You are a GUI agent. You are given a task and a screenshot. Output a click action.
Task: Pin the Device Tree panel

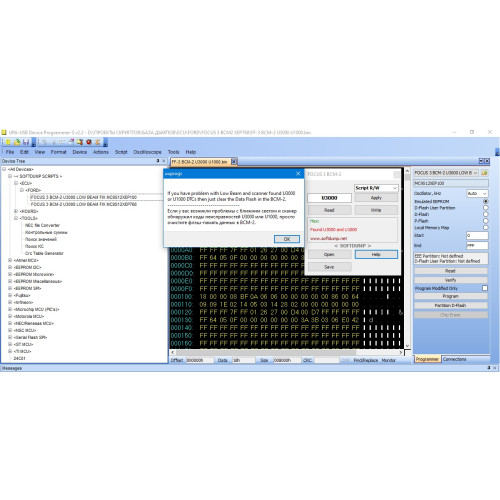(x=158, y=161)
